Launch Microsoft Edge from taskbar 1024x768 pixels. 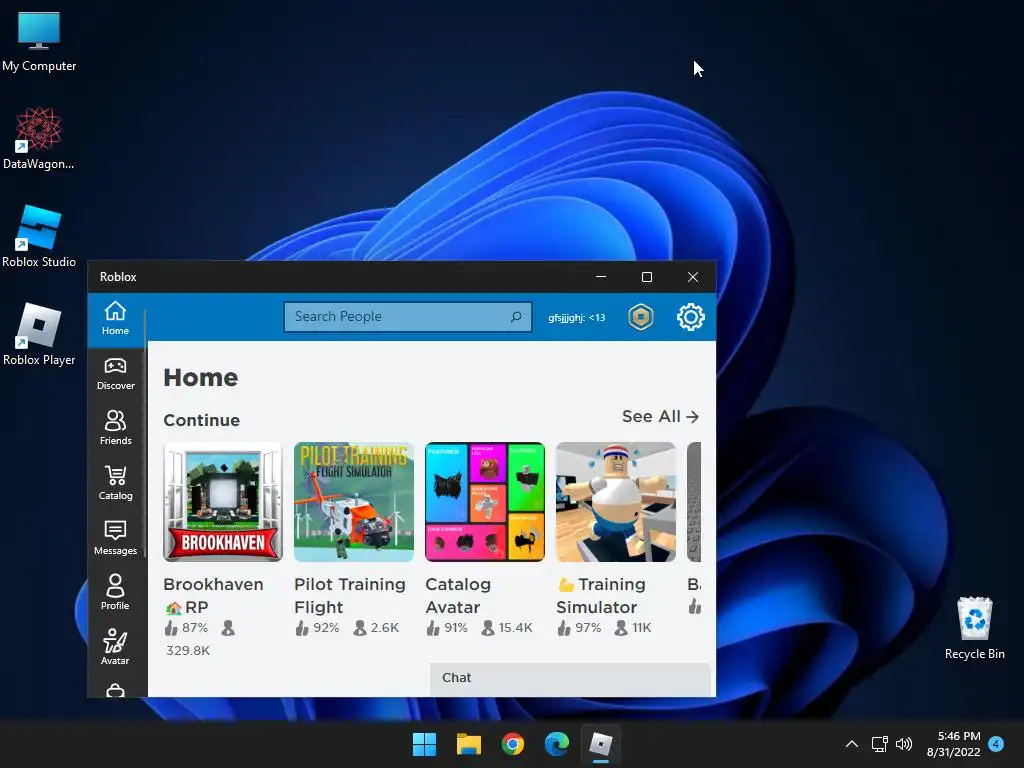[556, 744]
